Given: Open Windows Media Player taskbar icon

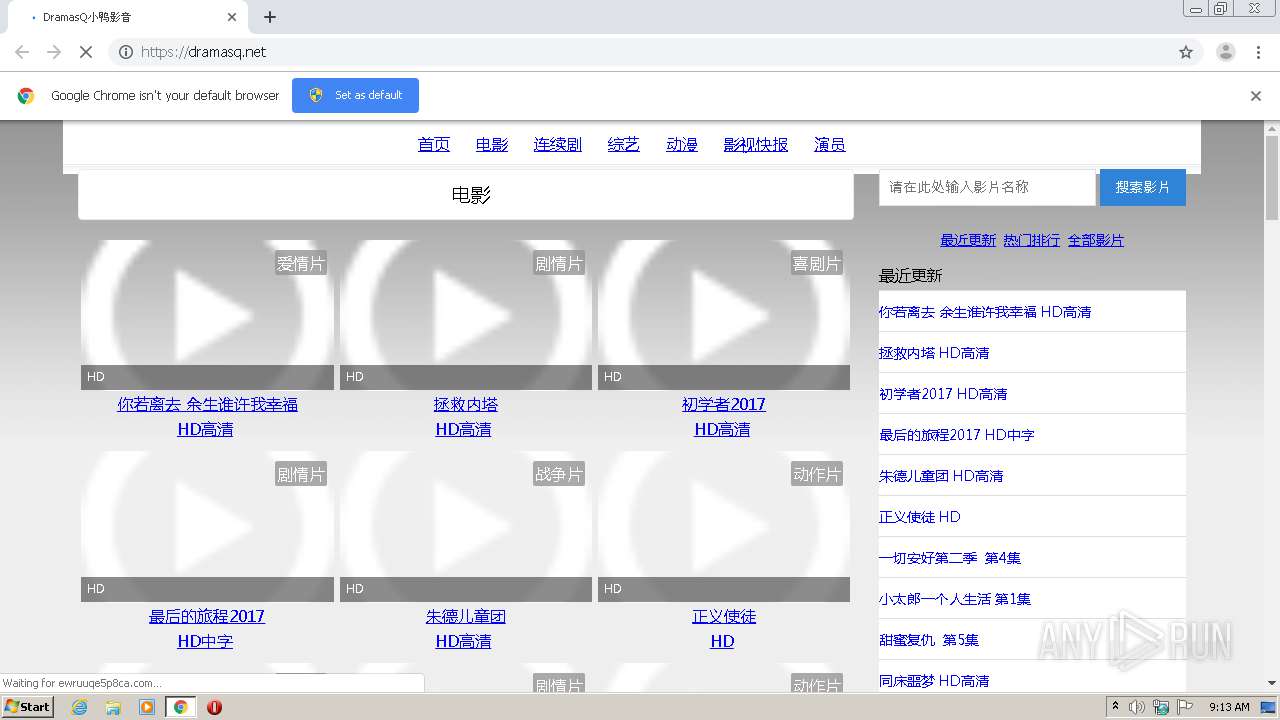Looking at the screenshot, I should tap(147, 707).
